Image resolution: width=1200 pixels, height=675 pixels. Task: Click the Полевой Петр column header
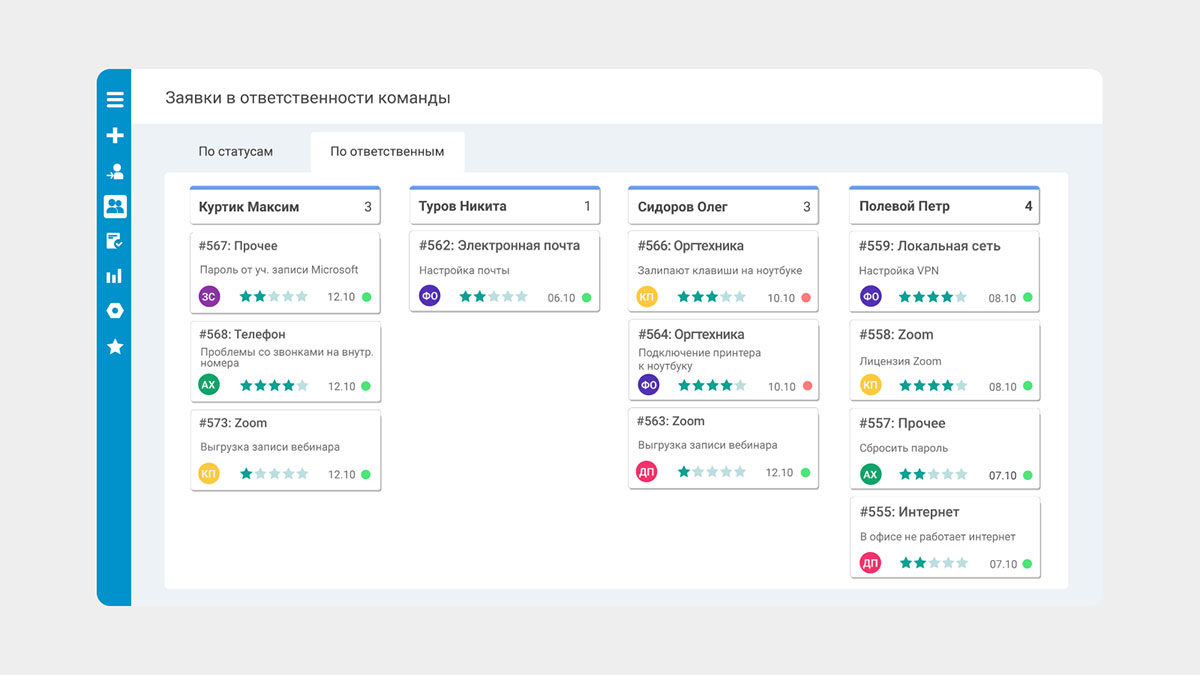(x=944, y=205)
